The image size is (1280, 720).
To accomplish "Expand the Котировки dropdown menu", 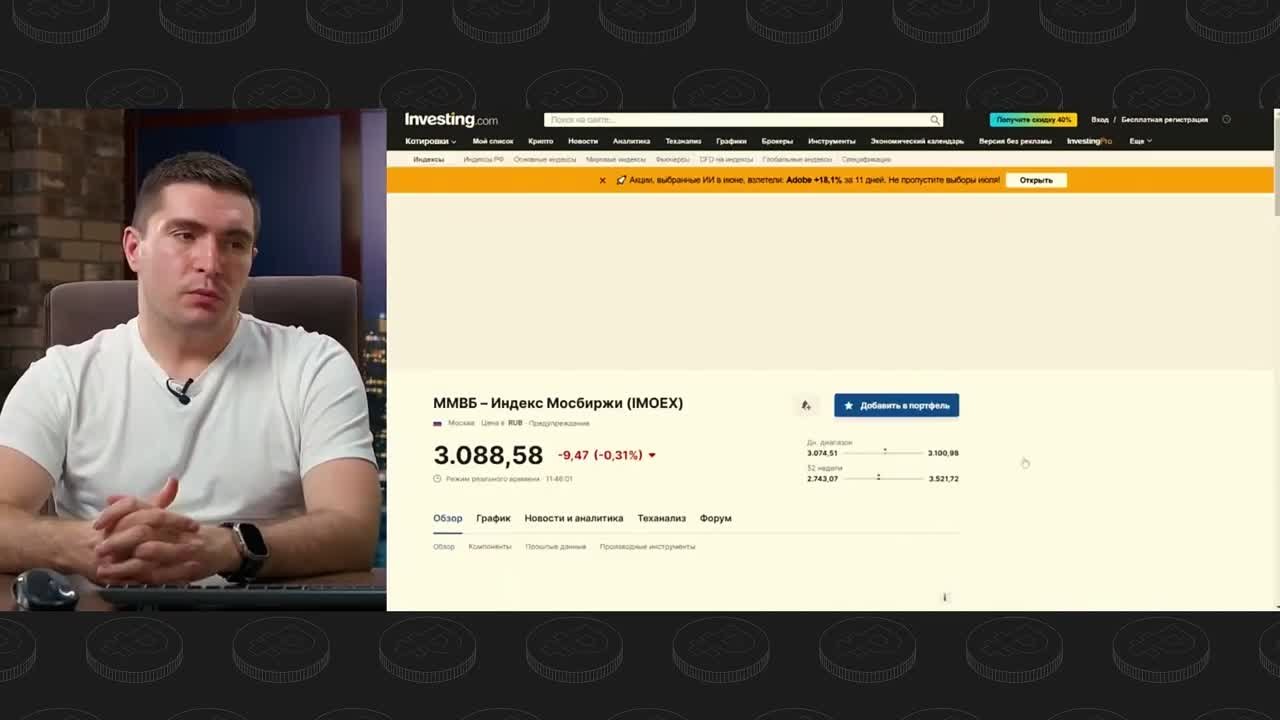I will [x=430, y=141].
